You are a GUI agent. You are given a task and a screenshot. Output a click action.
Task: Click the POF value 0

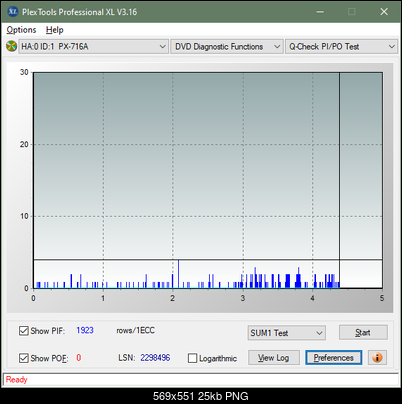click(x=79, y=358)
